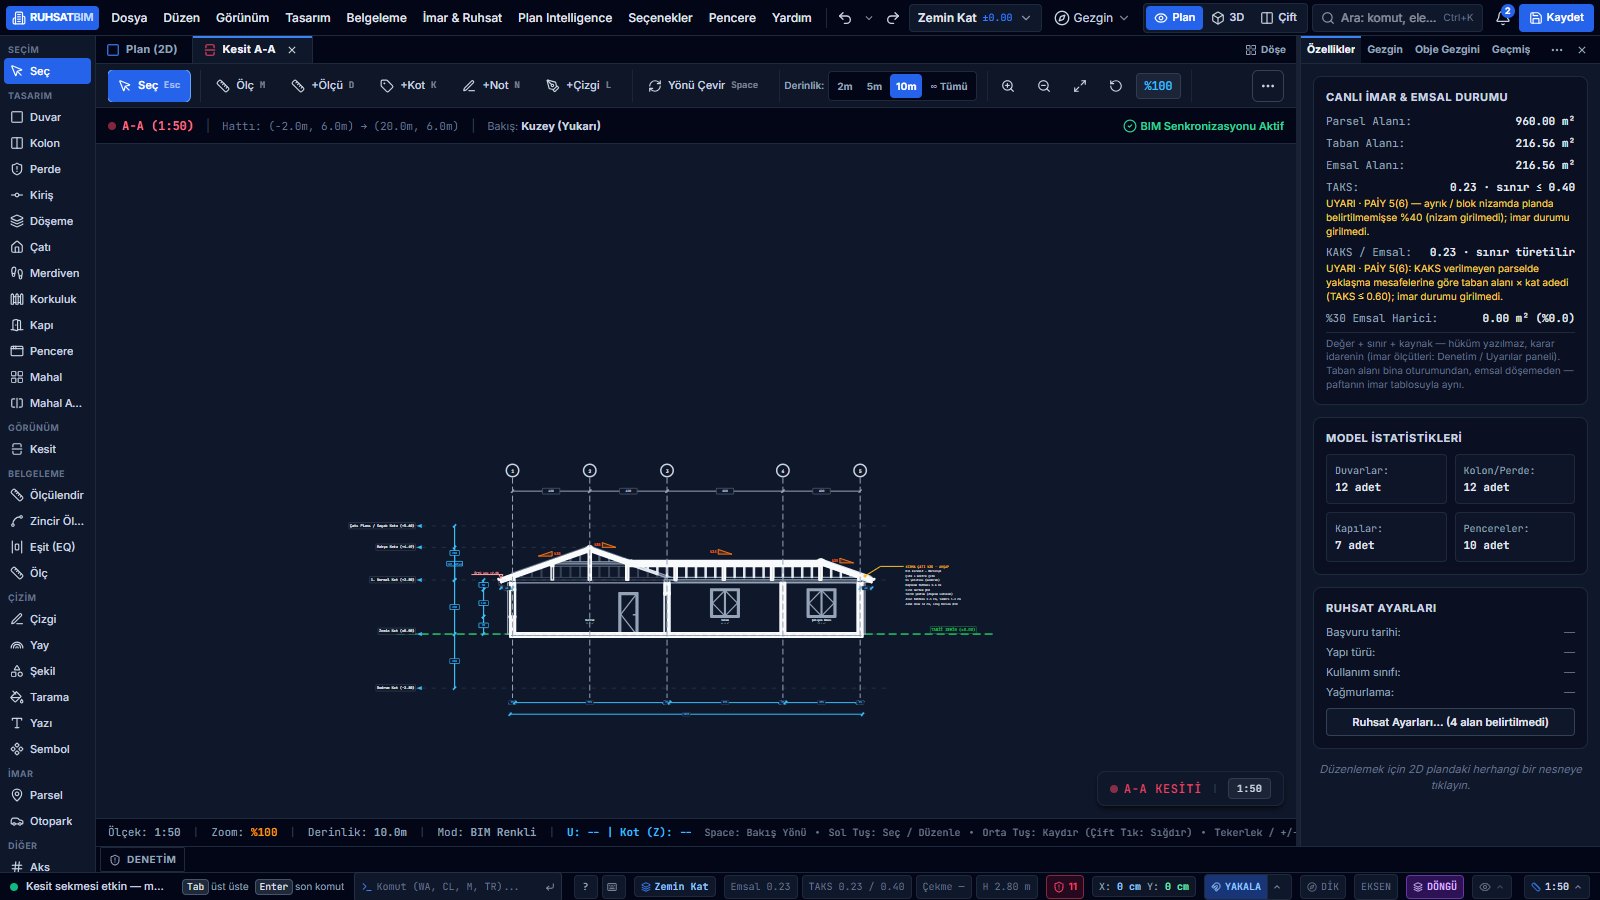The width and height of the screenshot is (1600, 900).
Task: Fit view with the expand arrows icon
Action: point(1080,86)
